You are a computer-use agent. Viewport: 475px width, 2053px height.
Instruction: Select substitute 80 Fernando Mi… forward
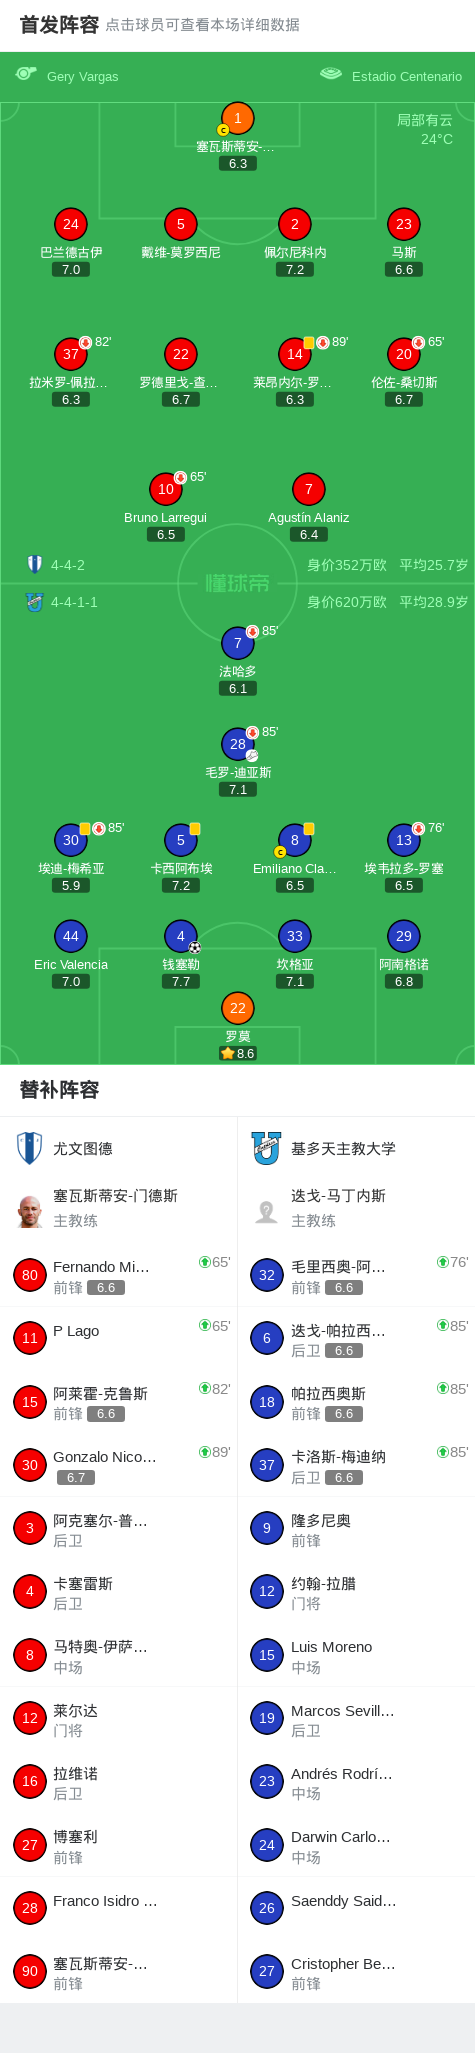pos(118,1276)
